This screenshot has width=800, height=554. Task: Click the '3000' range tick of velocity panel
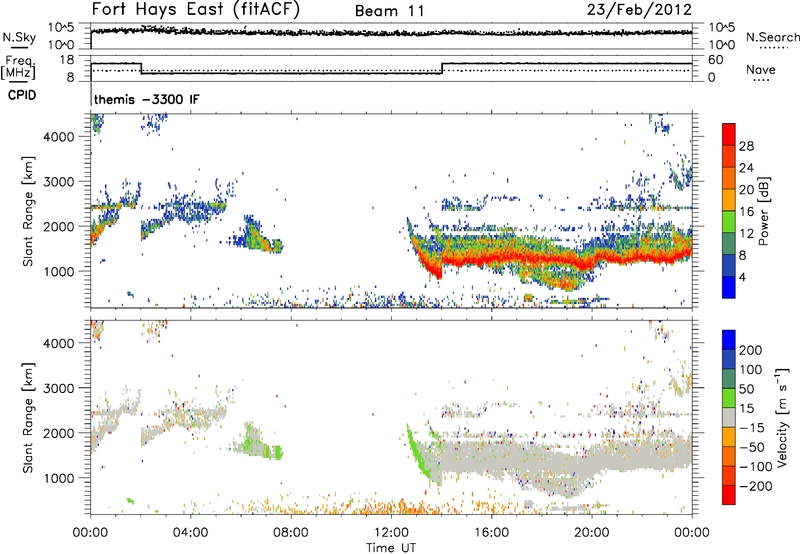[x=58, y=388]
